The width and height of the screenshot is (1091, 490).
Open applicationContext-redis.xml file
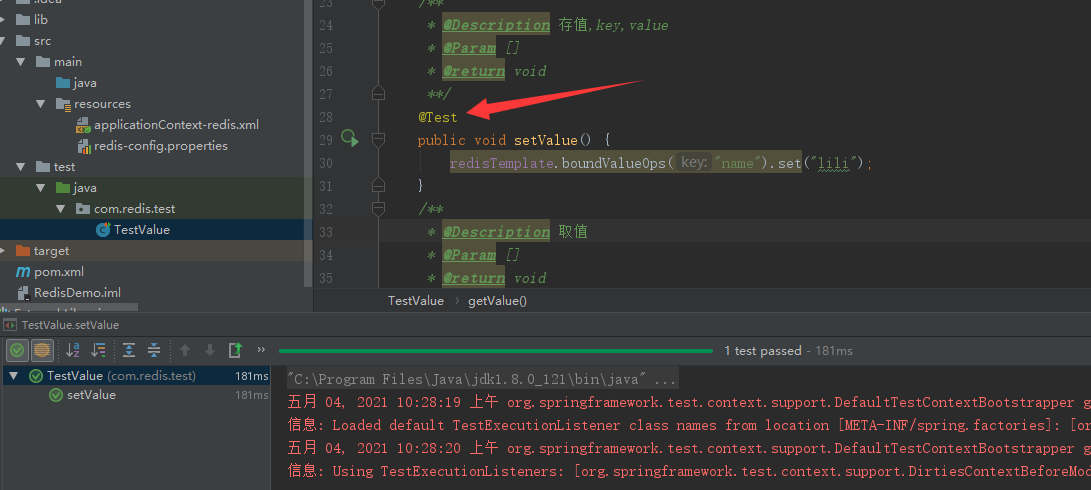pyautogui.click(x=175, y=125)
